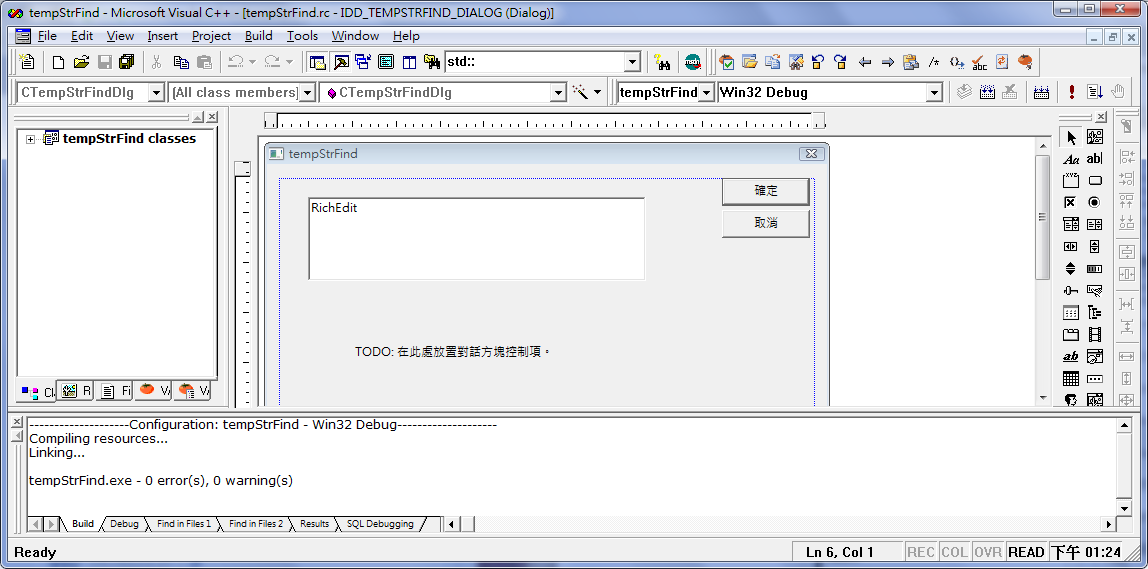Select the Button control tool
The image size is (1148, 569).
(1095, 181)
